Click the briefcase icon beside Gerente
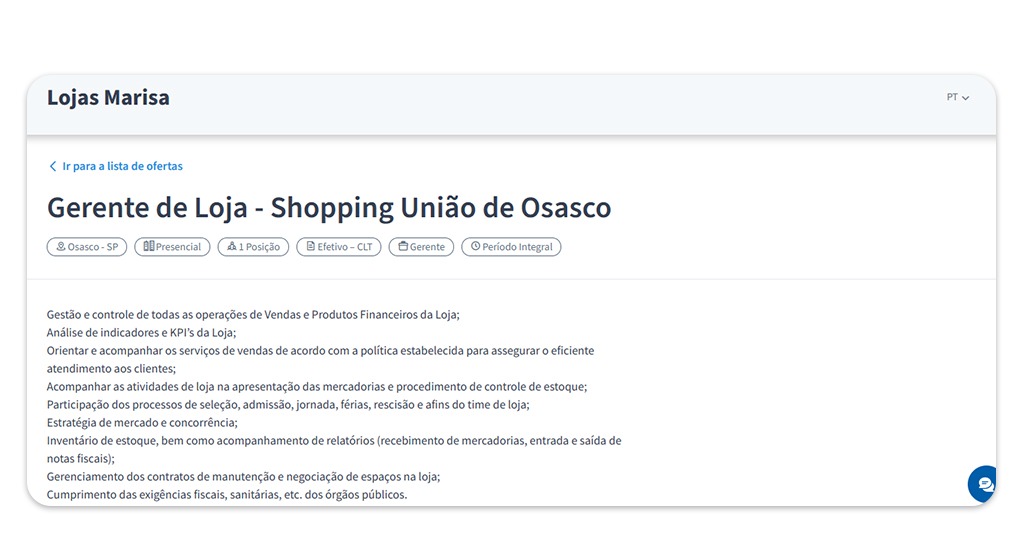The width and height of the screenshot is (1024, 536). (404, 247)
